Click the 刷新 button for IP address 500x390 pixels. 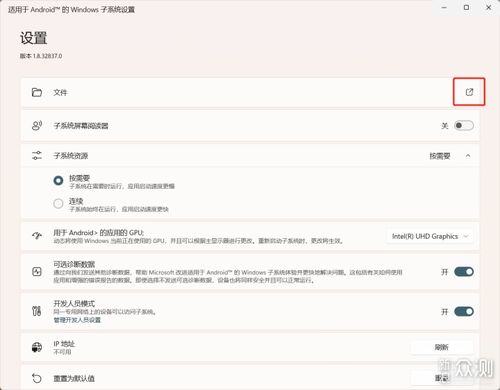coord(442,347)
